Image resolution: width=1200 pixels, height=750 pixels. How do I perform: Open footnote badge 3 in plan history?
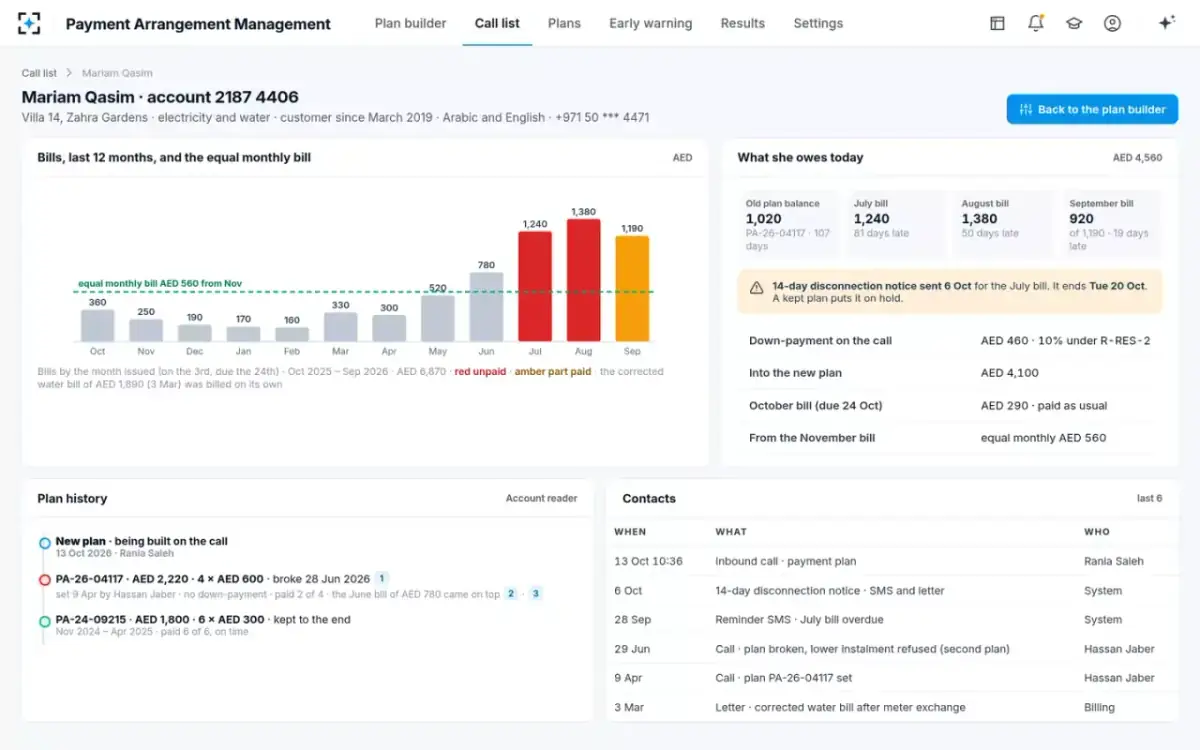[536, 593]
